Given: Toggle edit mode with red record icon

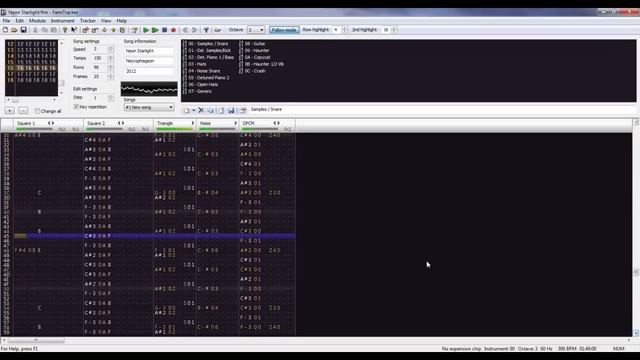Looking at the screenshot, I should click(x=173, y=30).
